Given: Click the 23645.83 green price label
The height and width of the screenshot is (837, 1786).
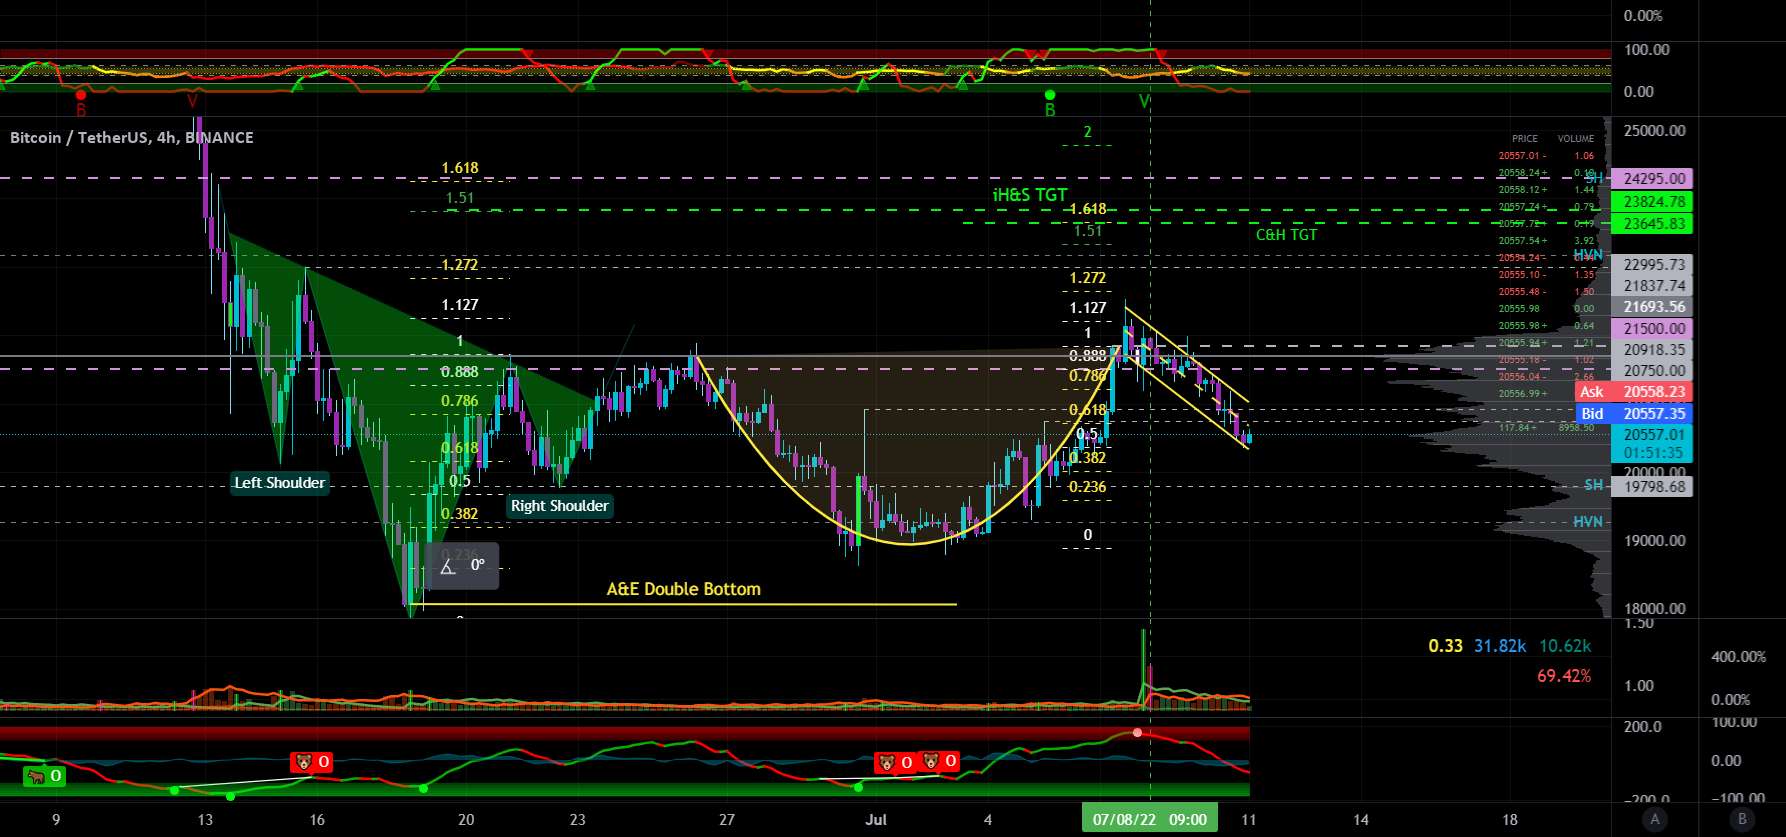Looking at the screenshot, I should tap(1652, 223).
